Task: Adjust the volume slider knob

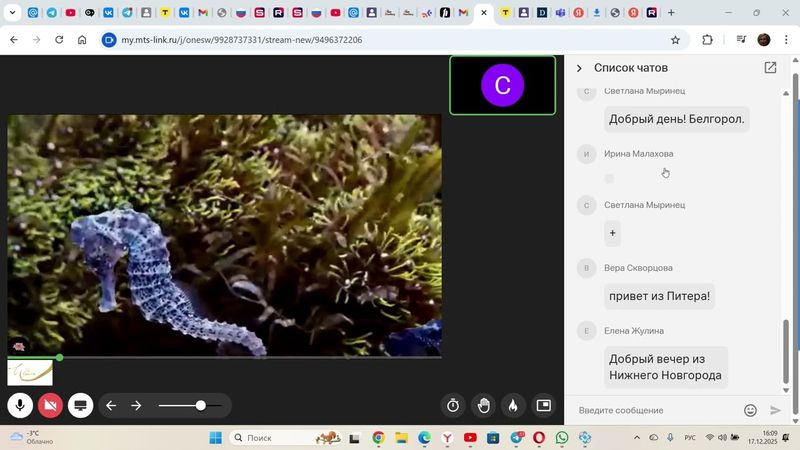Action: 201,405
